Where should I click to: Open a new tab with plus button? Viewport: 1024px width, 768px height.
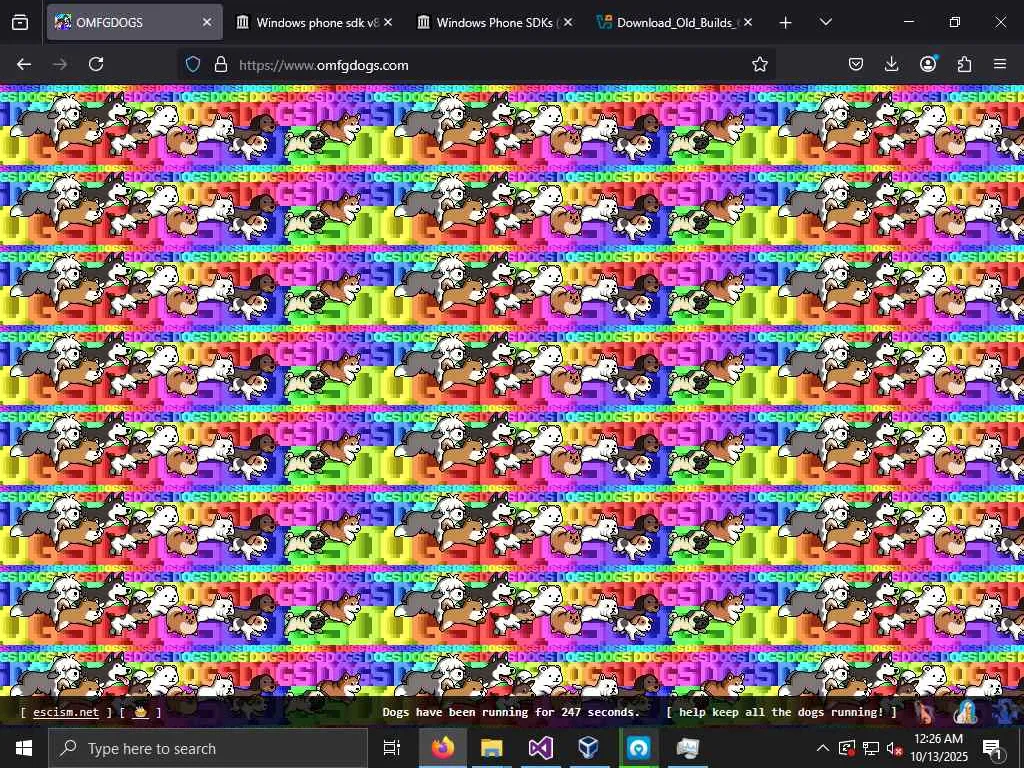click(x=786, y=23)
